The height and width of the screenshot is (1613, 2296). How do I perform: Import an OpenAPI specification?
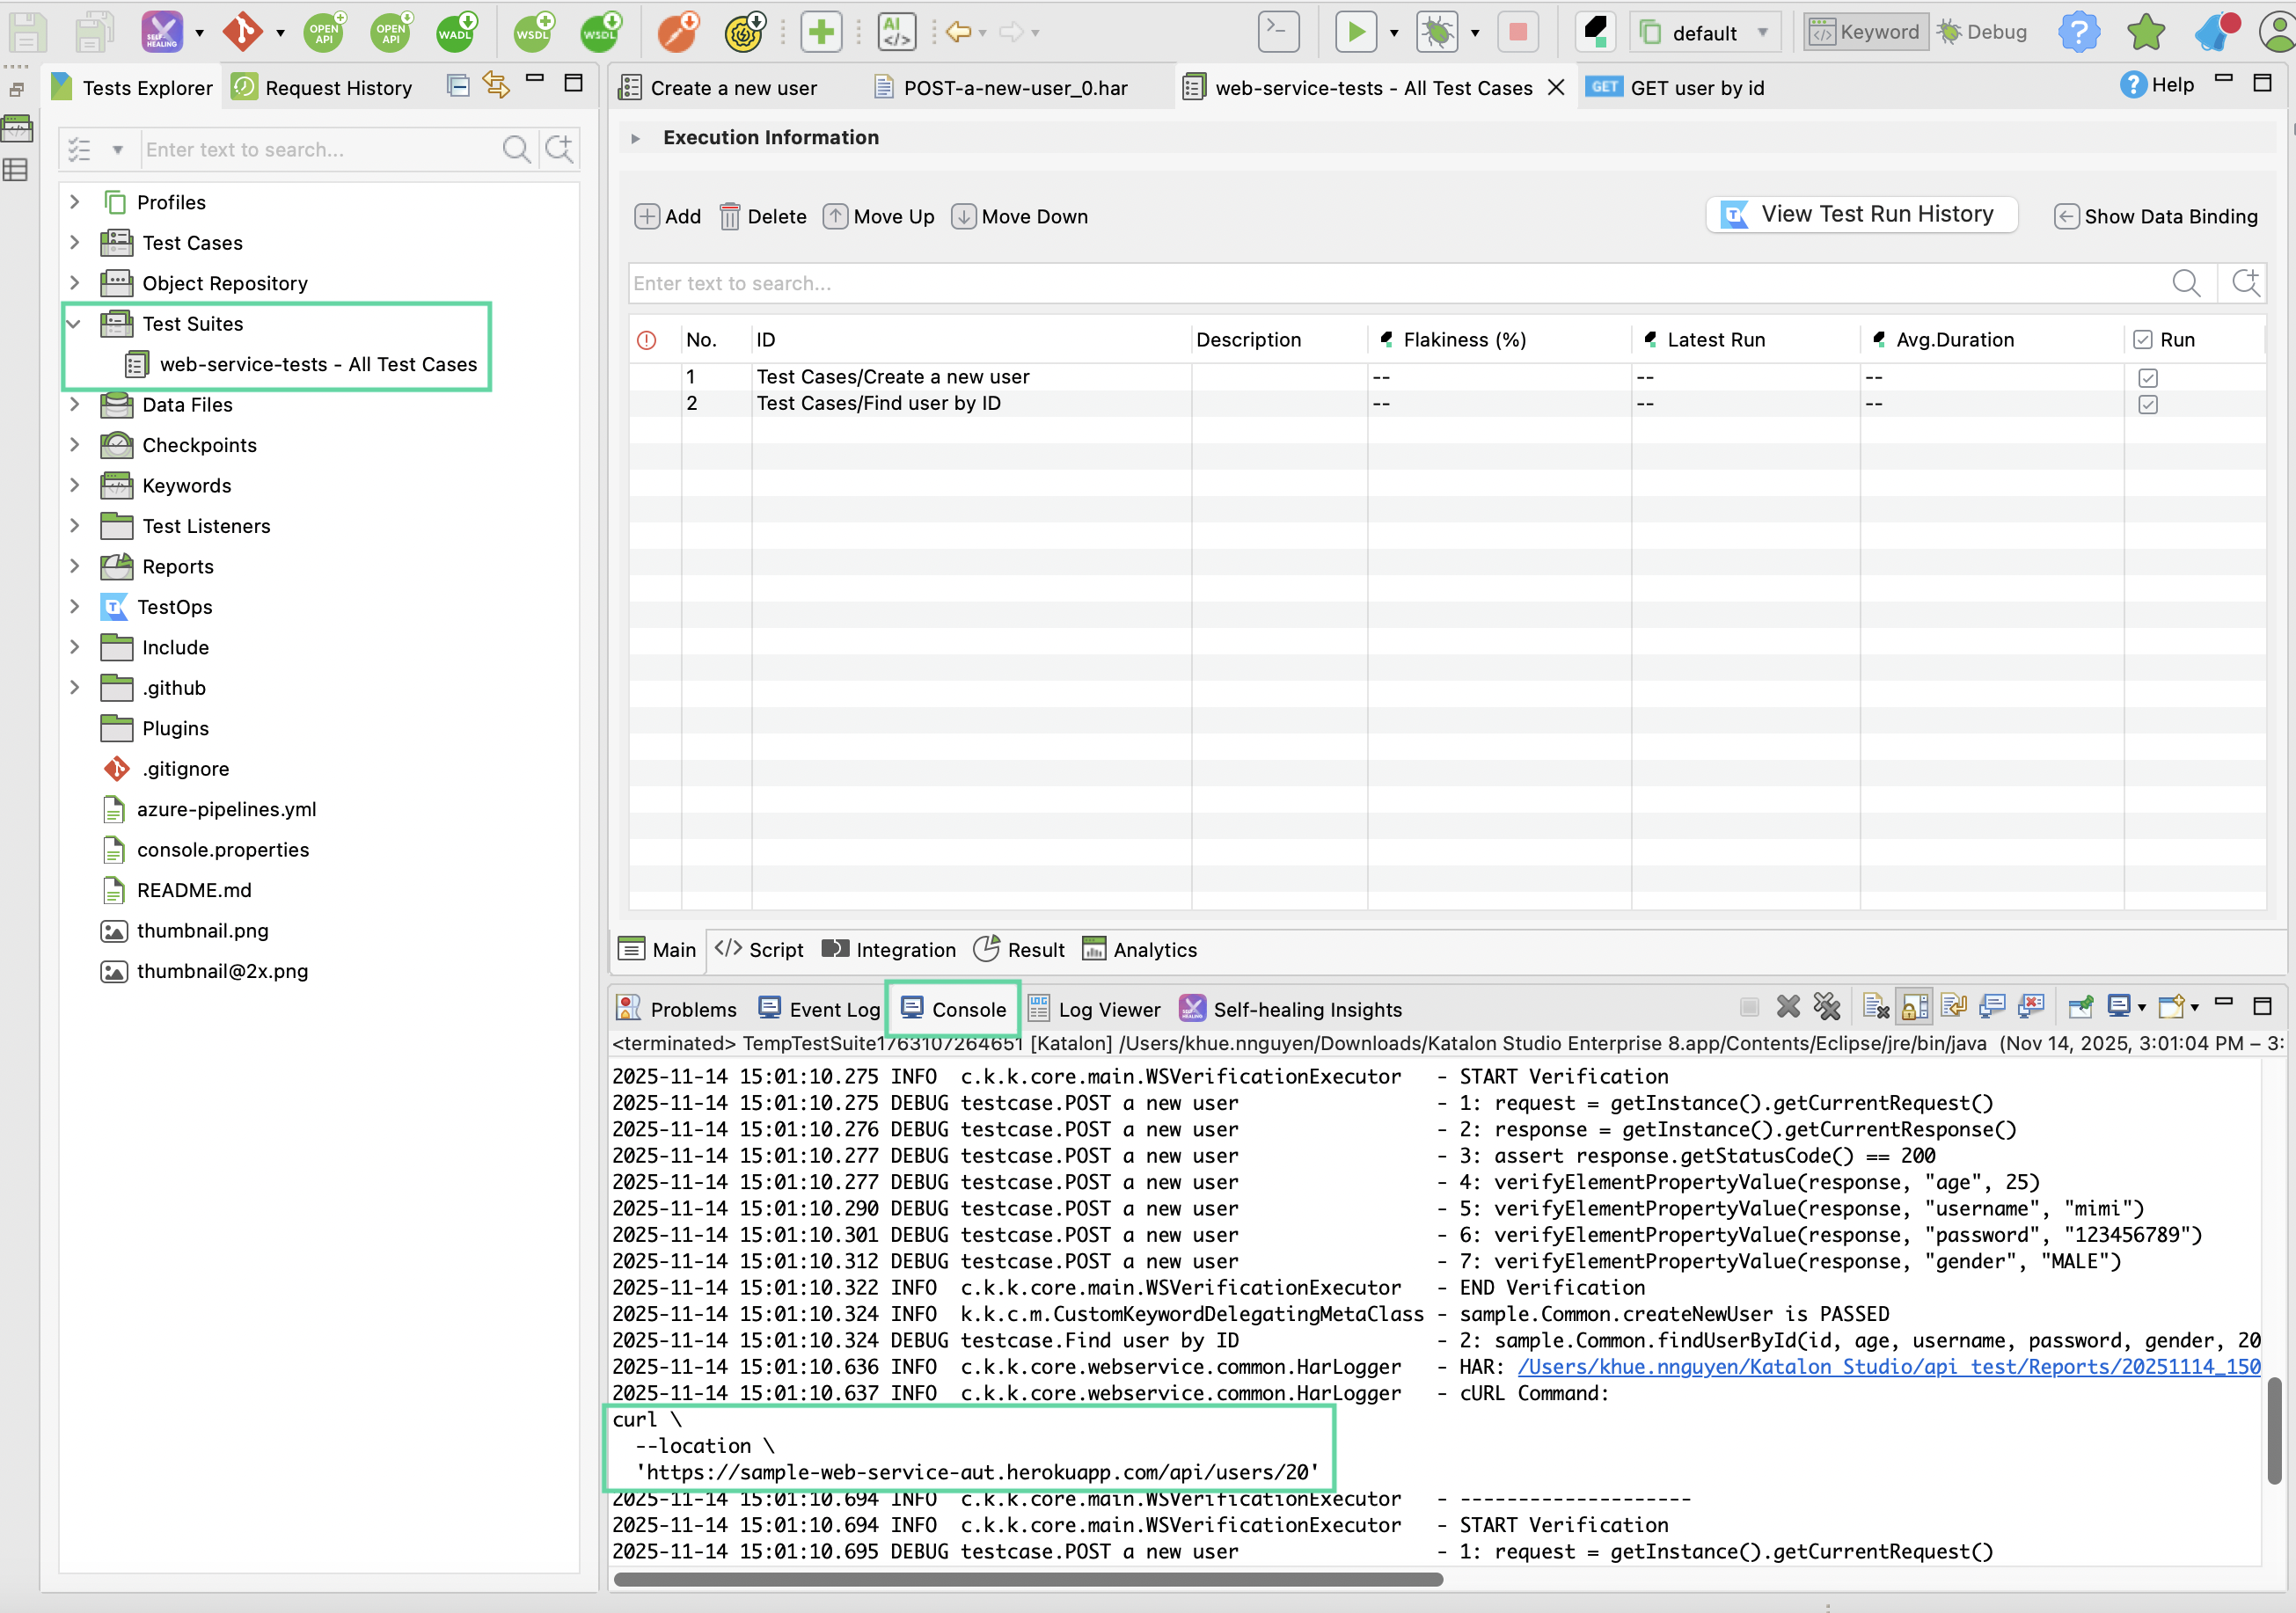[x=390, y=31]
